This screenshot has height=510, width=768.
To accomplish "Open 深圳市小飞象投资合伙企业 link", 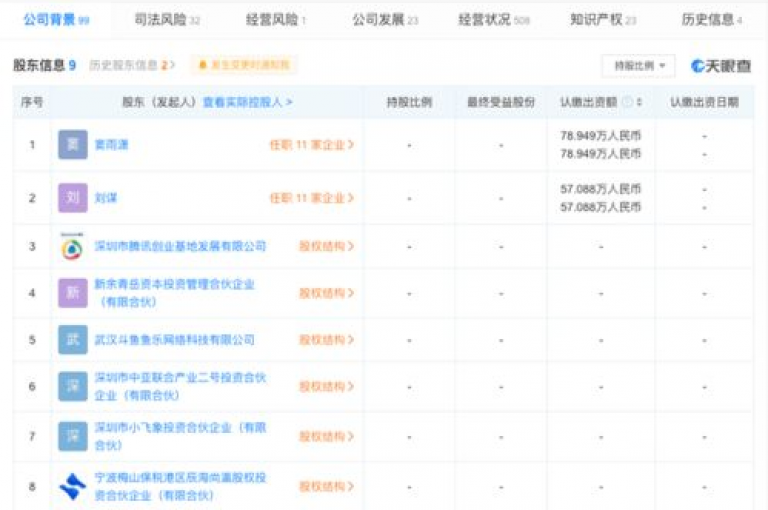I will [180, 436].
